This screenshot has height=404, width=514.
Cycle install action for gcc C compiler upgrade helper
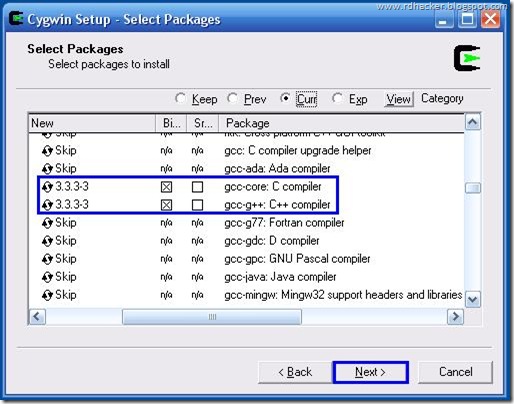(x=47, y=151)
